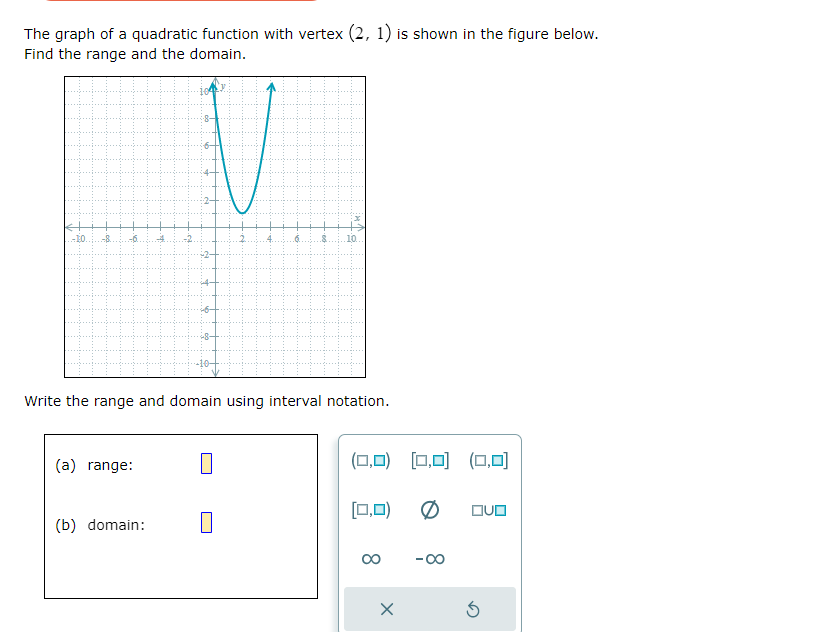
Task: Select the half-open interval (□,□] symbol
Action: click(487, 460)
